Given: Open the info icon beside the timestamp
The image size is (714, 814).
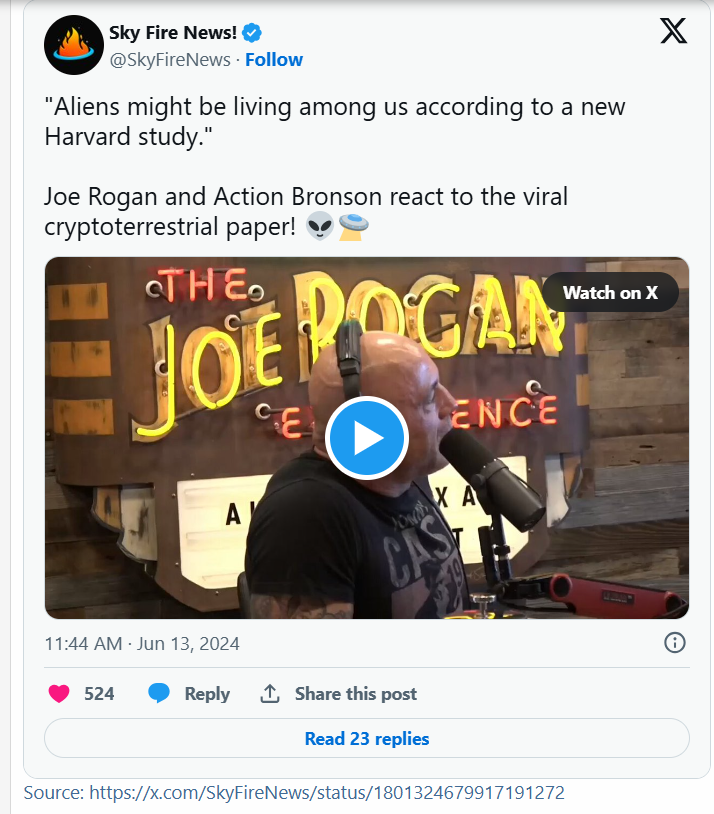Looking at the screenshot, I should coord(675,642).
